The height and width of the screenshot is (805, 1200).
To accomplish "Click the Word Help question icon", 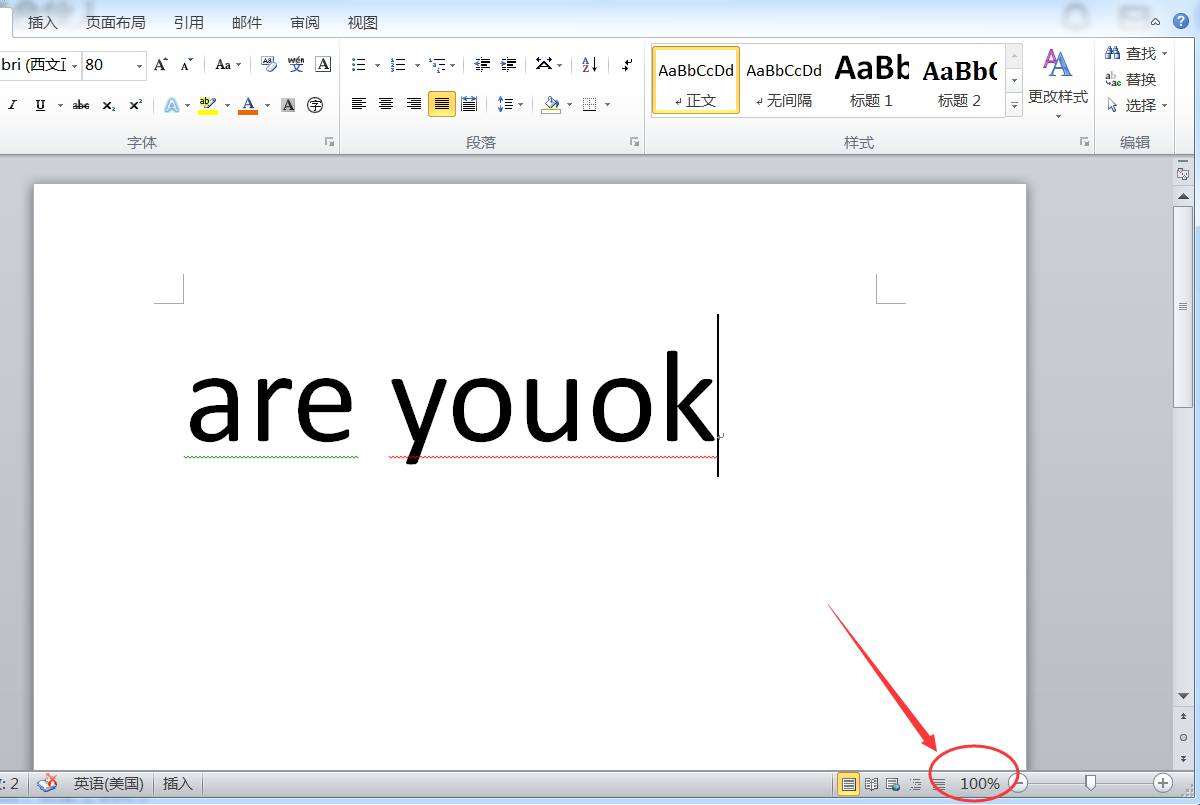I will point(1181,21).
